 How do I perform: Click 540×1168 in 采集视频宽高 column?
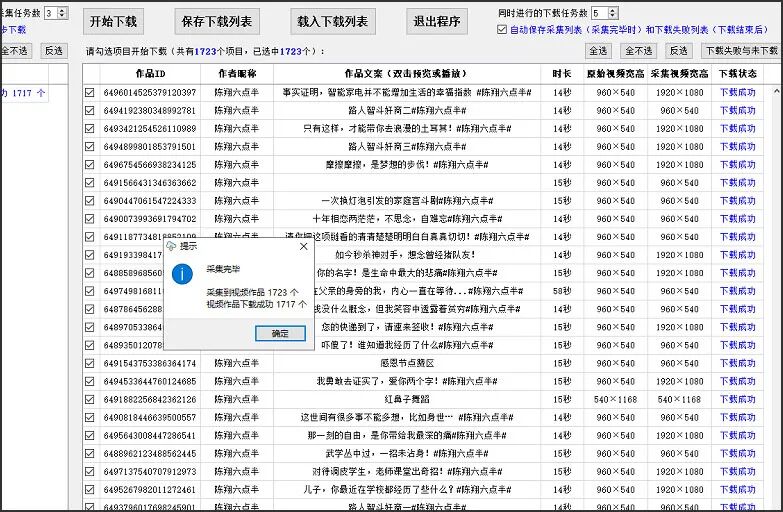[679, 399]
